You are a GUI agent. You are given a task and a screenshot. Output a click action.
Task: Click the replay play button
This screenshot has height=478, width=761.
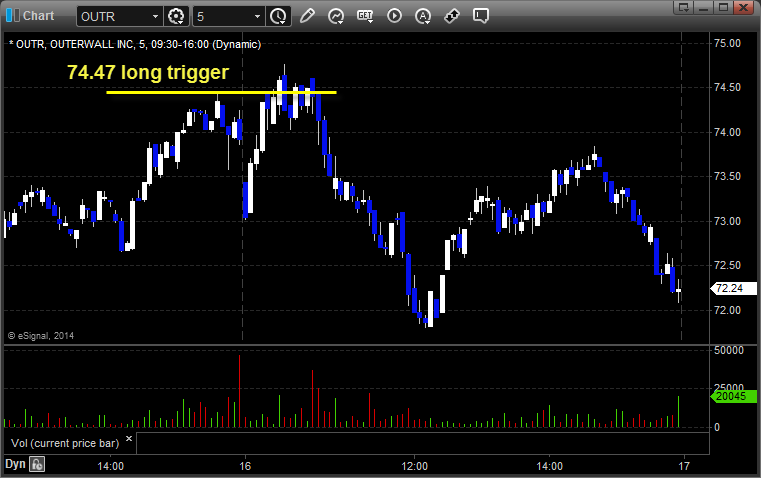click(394, 16)
